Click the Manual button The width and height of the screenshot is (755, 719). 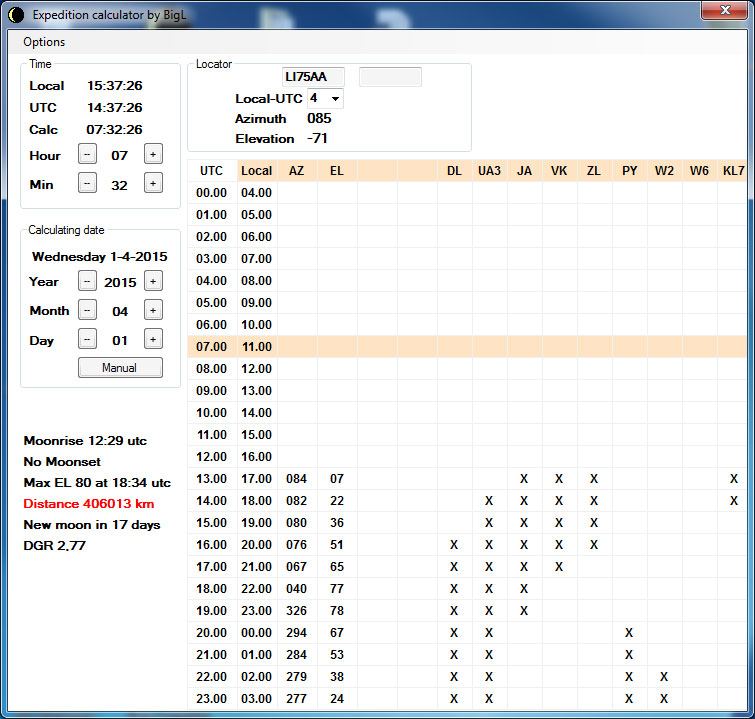pyautogui.click(x=120, y=368)
